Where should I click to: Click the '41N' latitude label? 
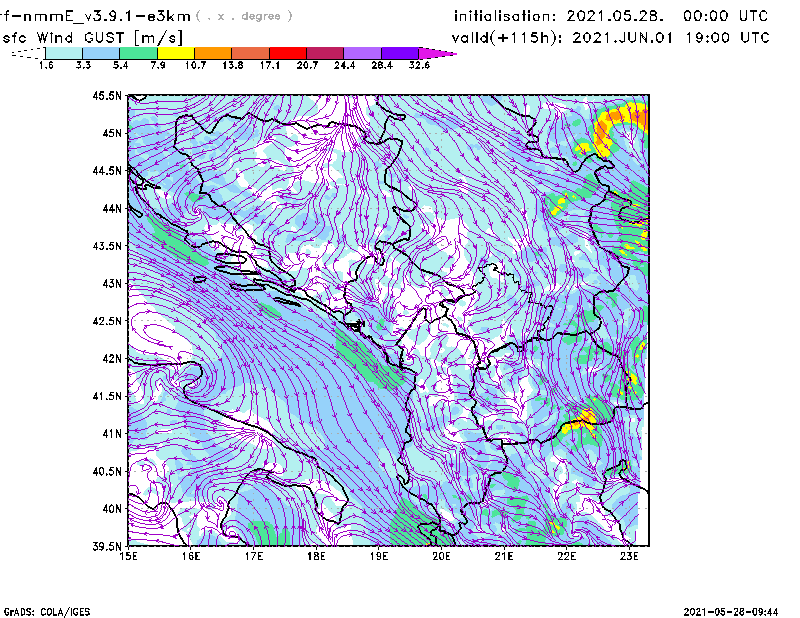coord(112,434)
